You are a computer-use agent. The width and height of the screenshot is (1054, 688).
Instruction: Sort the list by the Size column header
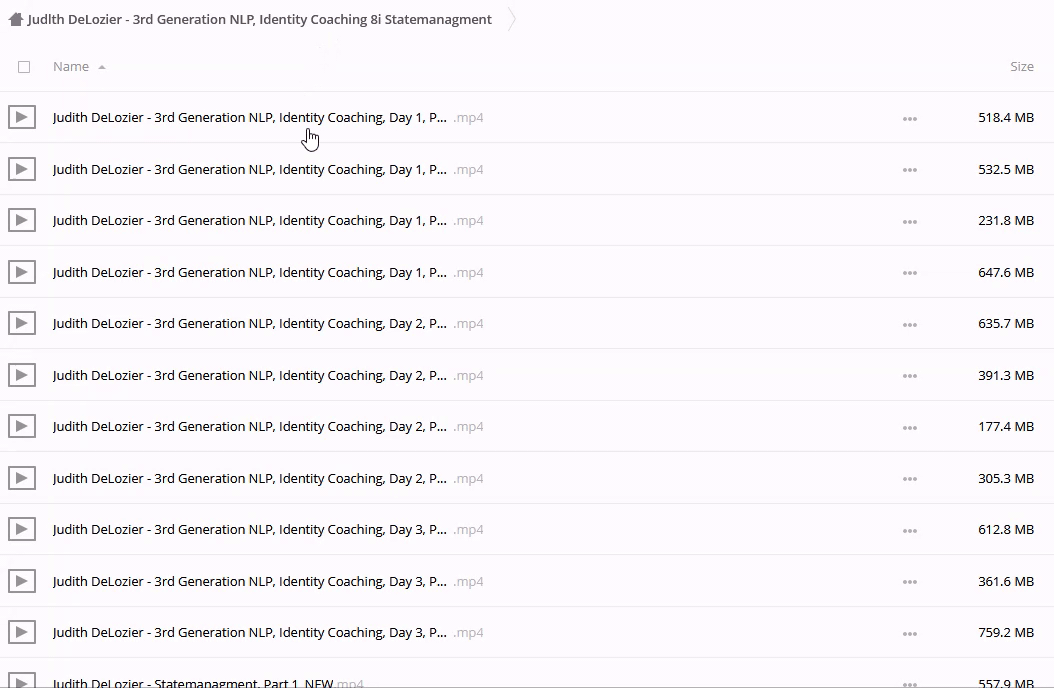pyautogui.click(x=1021, y=67)
